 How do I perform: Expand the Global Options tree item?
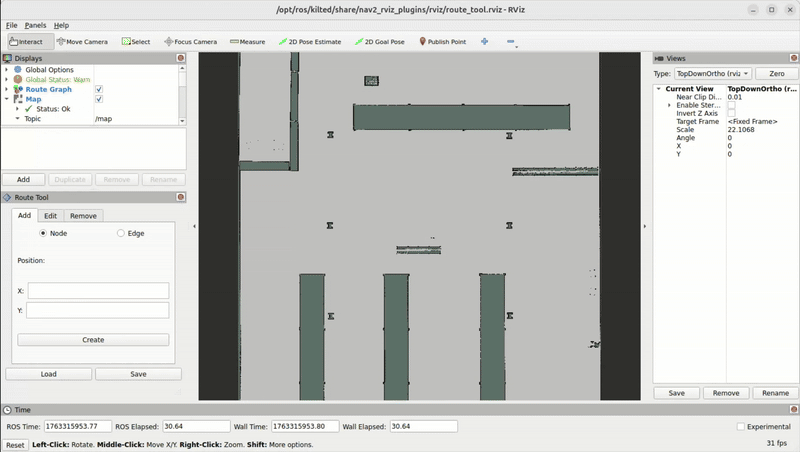(x=6, y=69)
